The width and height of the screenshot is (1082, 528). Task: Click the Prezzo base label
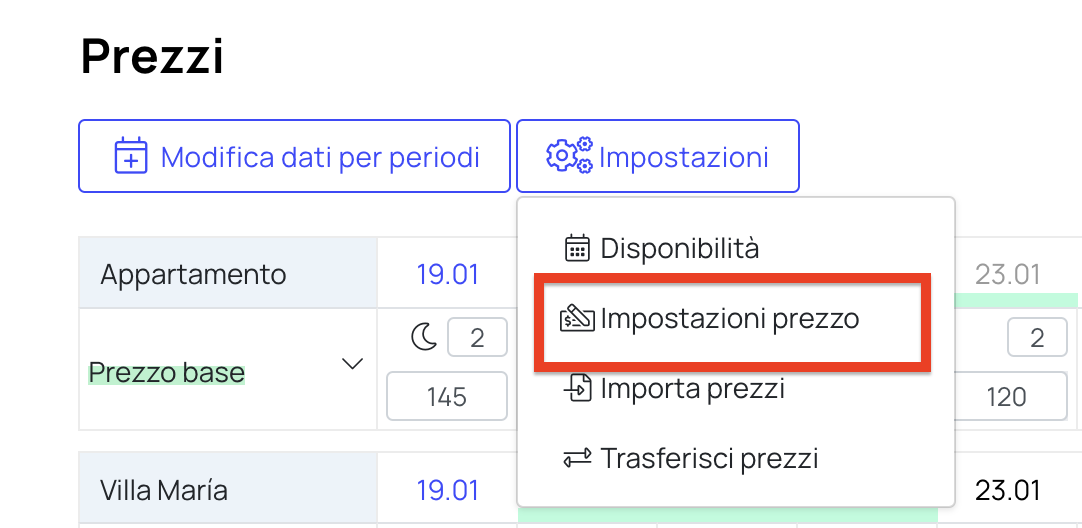[167, 373]
